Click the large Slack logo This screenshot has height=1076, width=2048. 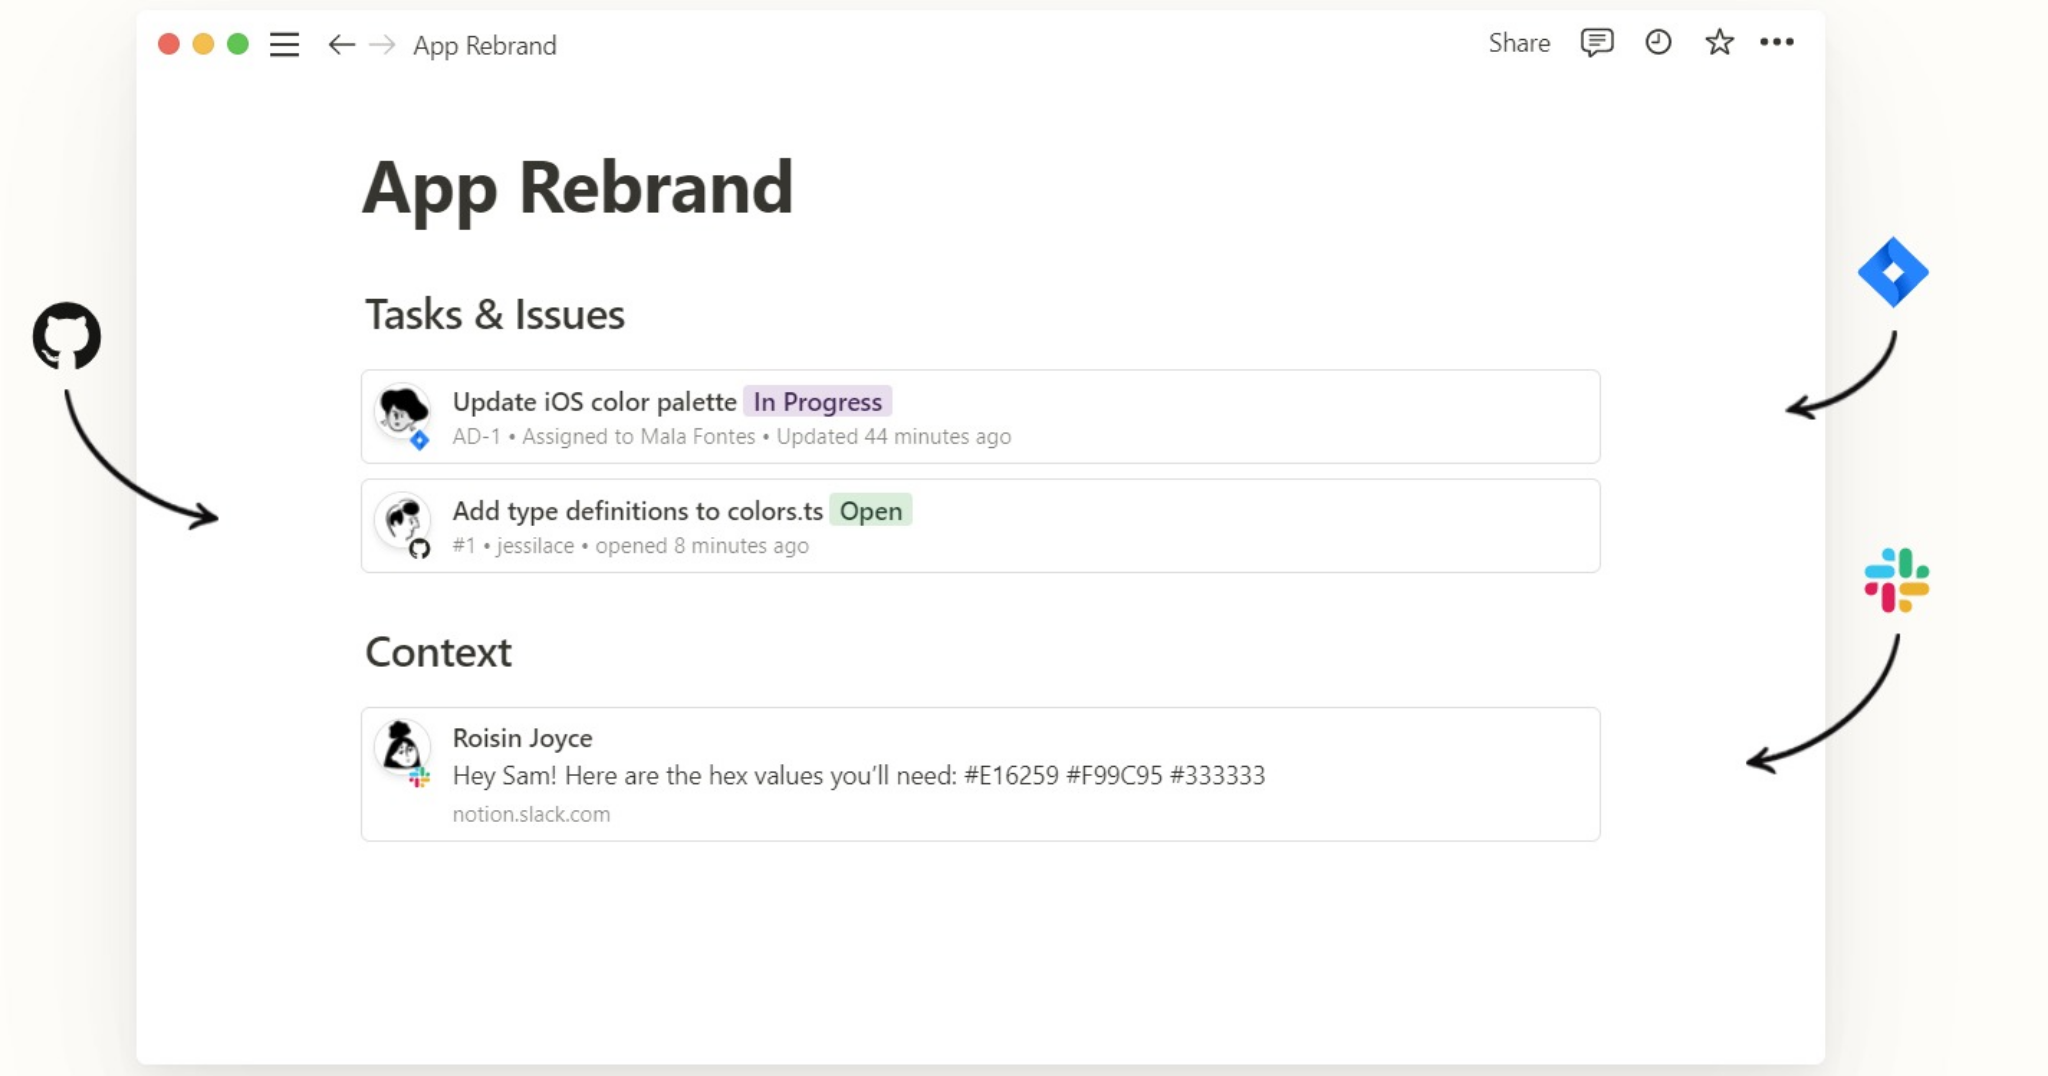1897,580
